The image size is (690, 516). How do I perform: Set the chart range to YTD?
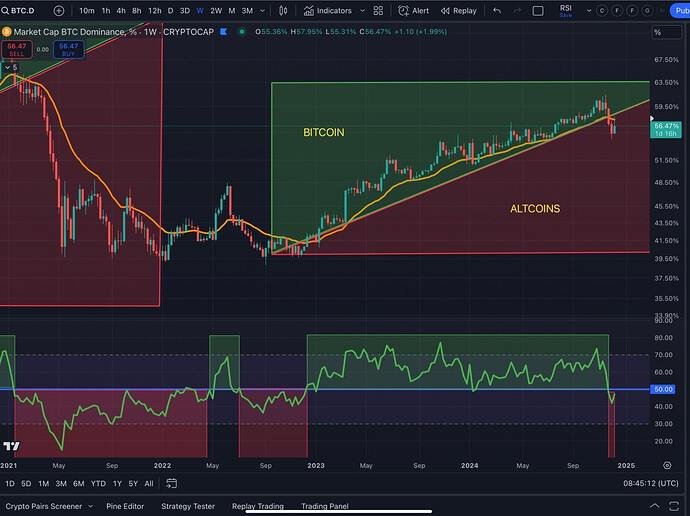tap(98, 483)
